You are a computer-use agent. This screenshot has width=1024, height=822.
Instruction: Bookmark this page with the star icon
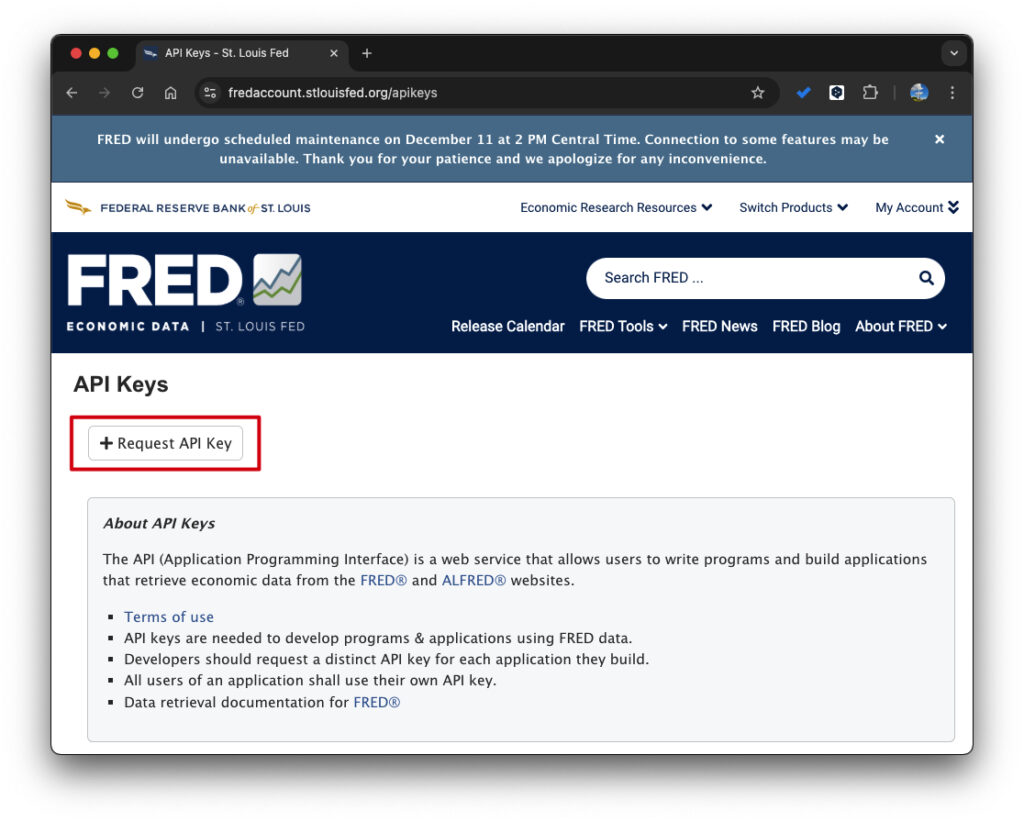(x=758, y=93)
